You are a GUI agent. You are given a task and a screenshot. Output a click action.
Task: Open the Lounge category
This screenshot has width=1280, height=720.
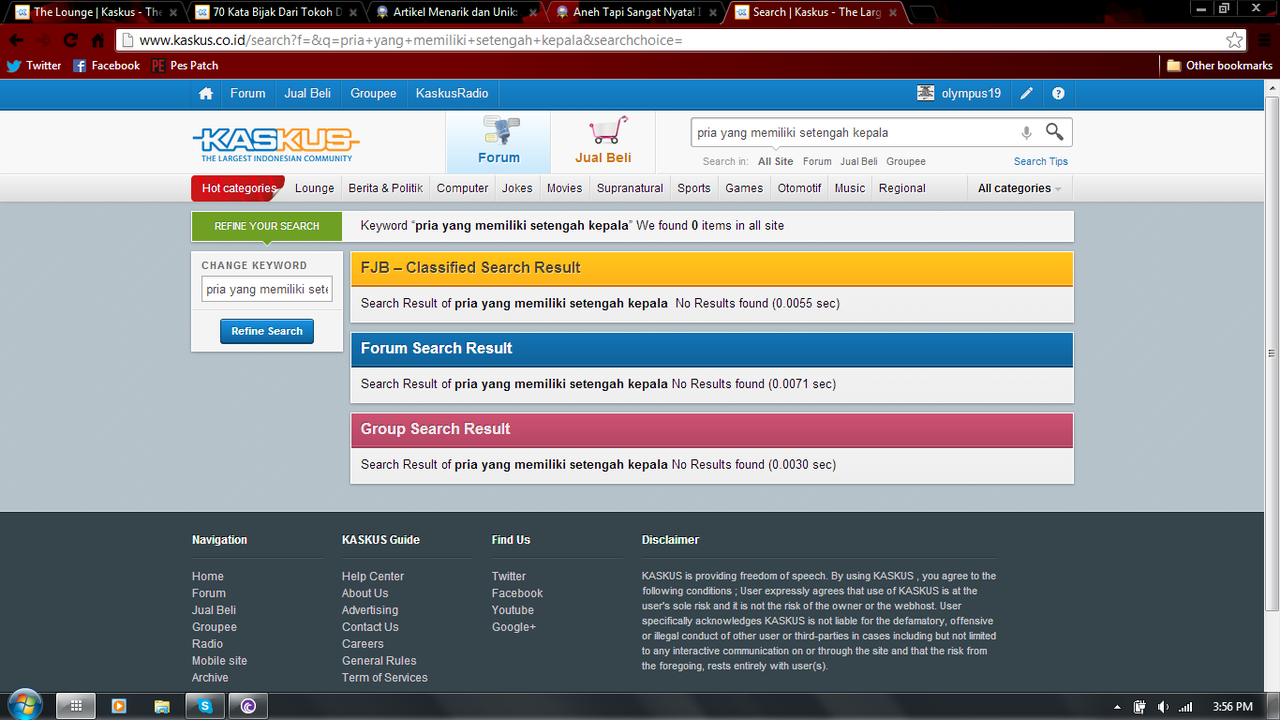click(315, 188)
